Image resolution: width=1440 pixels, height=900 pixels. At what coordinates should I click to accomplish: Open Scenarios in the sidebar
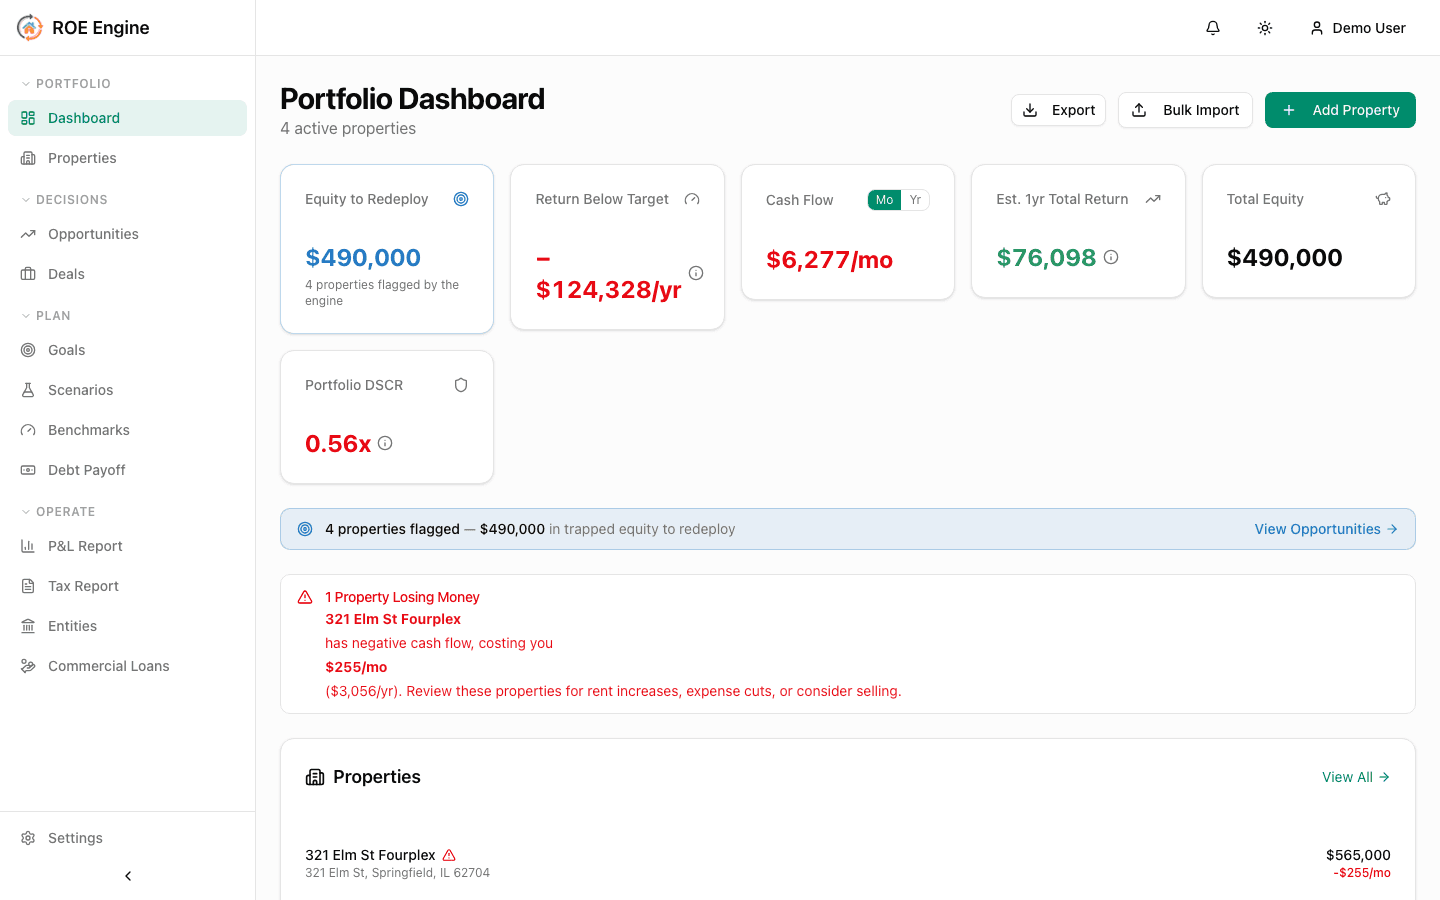(127, 390)
